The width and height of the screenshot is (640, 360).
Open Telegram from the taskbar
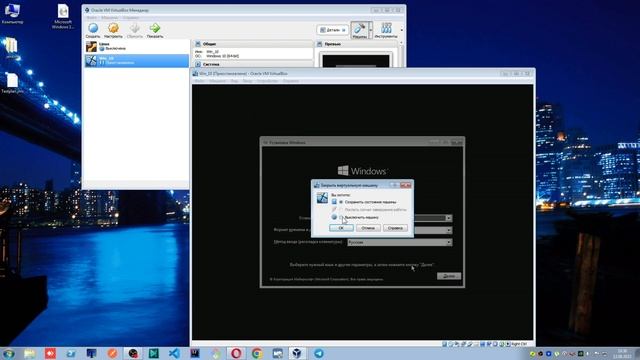(319, 353)
